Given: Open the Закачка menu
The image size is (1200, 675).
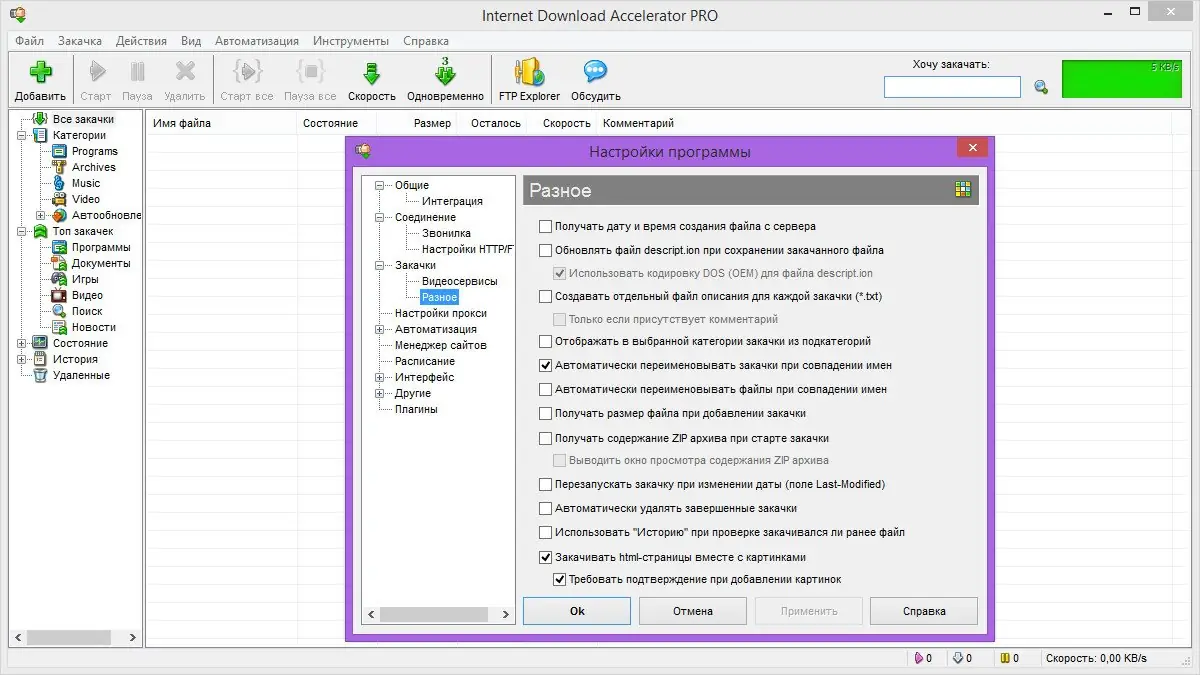Looking at the screenshot, I should point(79,41).
